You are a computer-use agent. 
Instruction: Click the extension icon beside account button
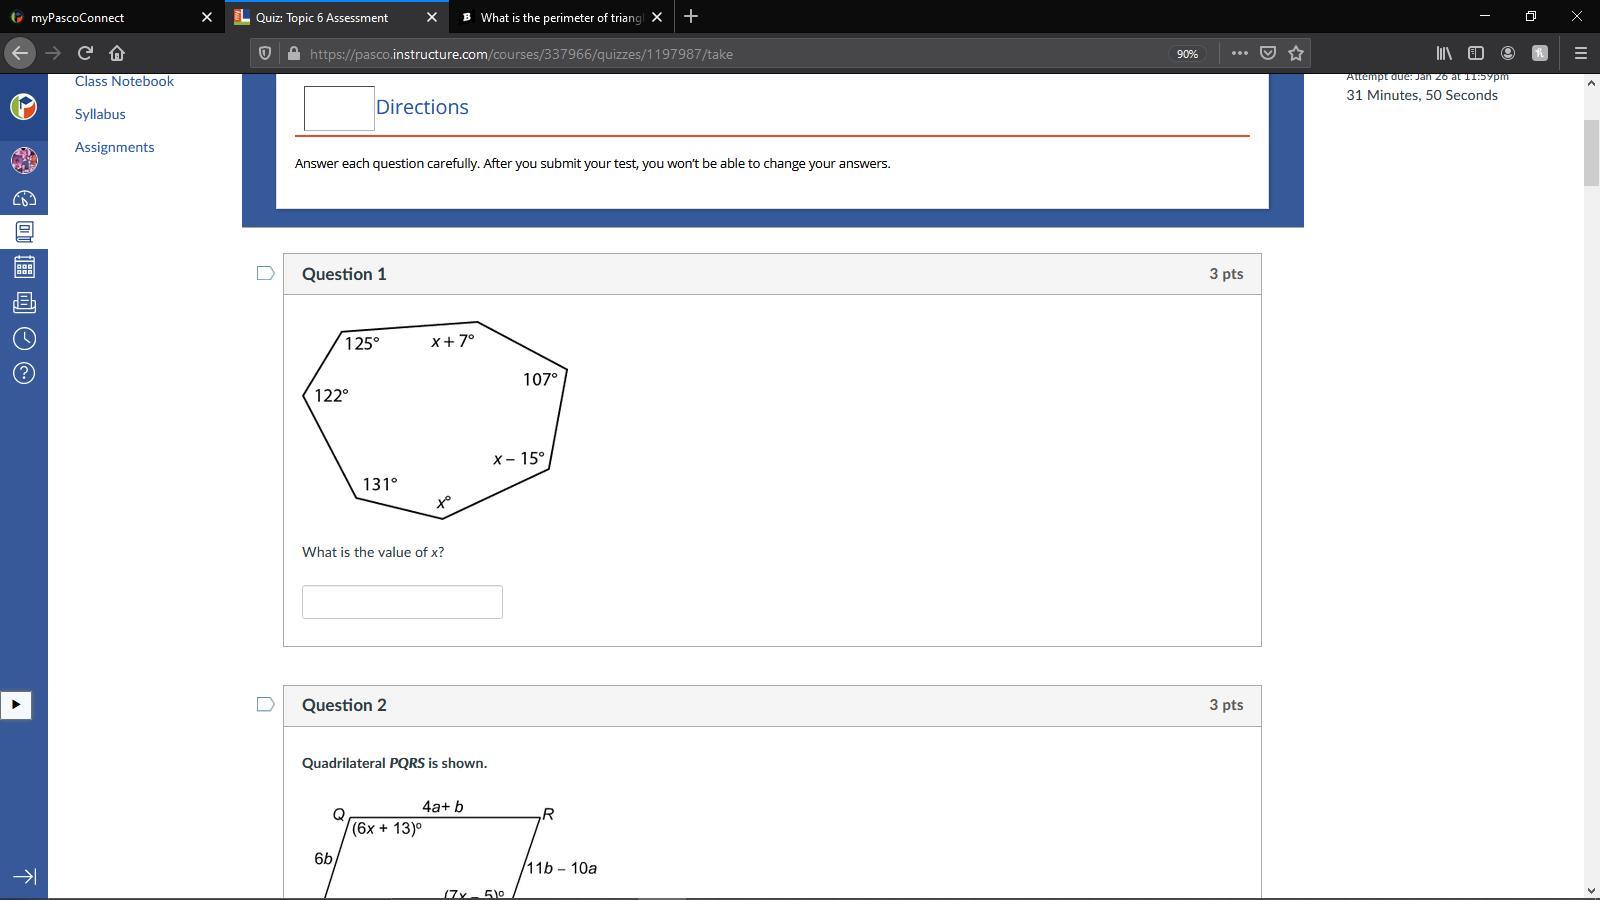1540,53
